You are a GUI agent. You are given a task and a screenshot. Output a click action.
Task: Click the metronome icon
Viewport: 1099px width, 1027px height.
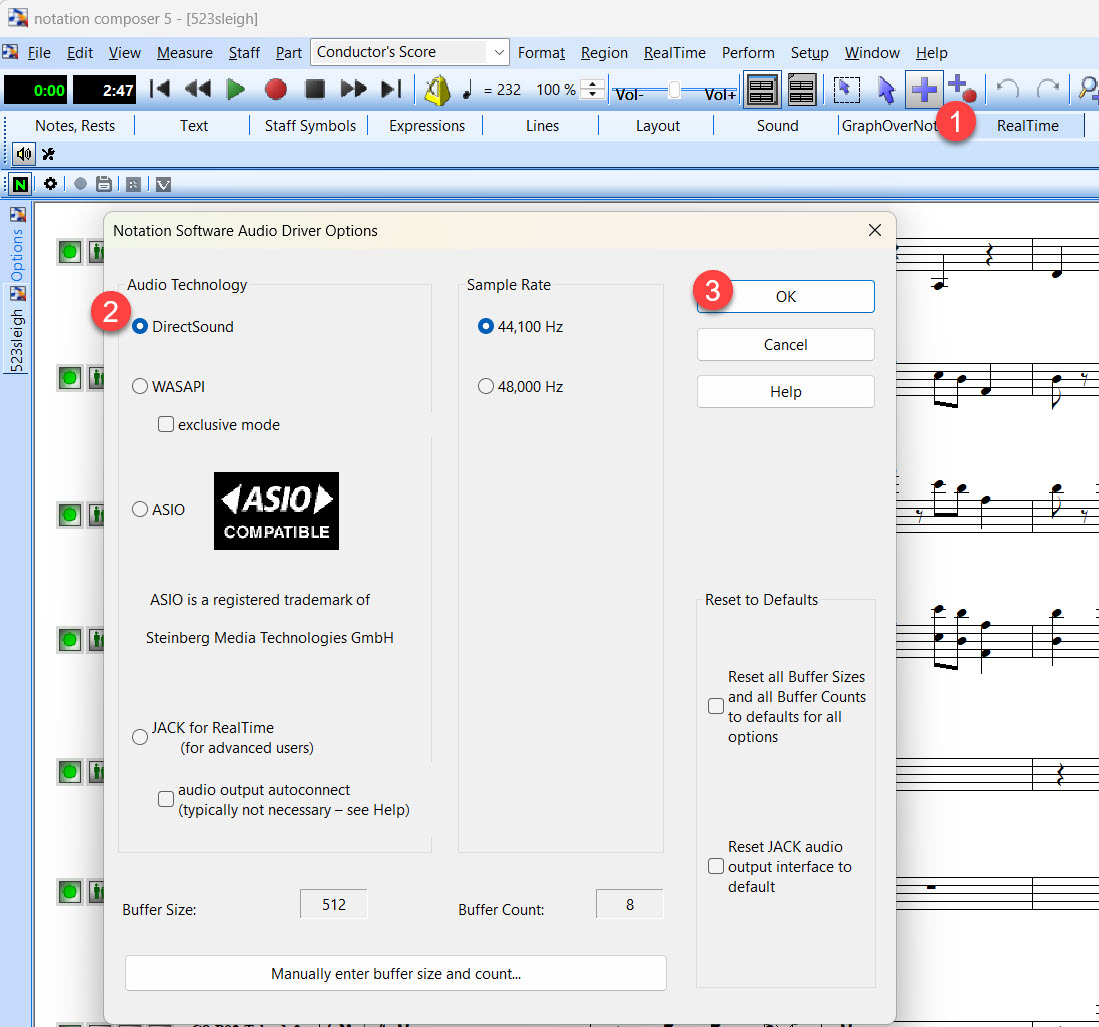click(x=437, y=90)
